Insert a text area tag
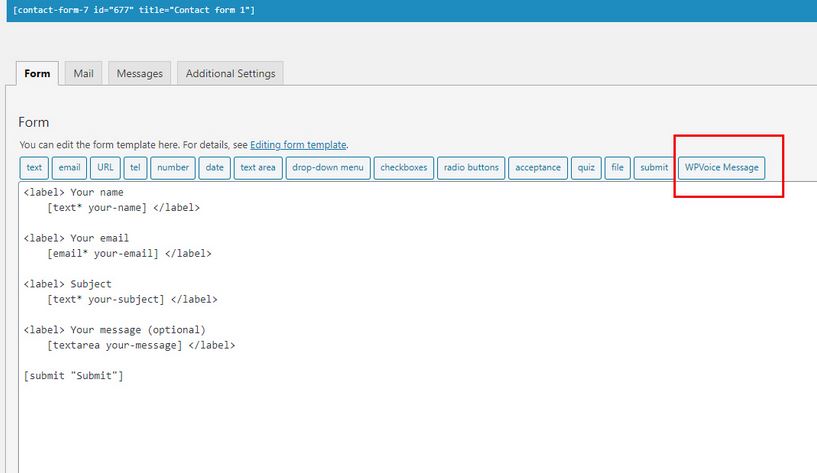Viewport: 817px width, 473px height. coord(258,168)
